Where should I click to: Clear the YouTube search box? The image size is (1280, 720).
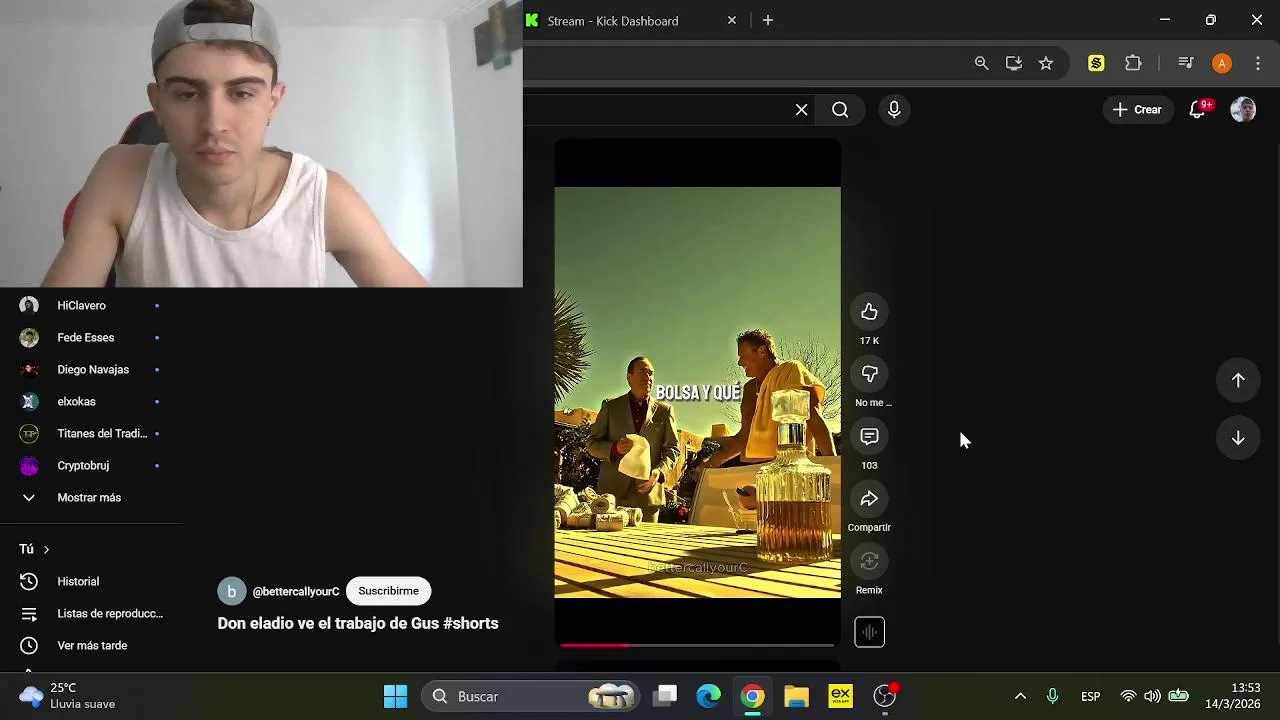coord(801,110)
